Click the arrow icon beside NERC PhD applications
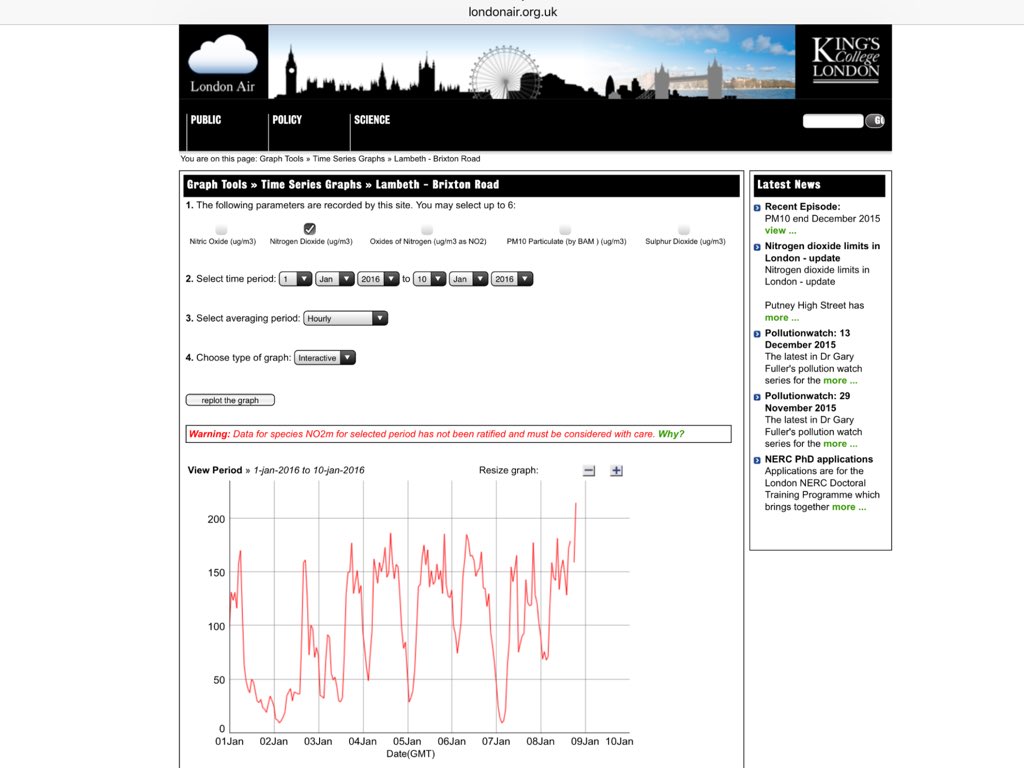The width and height of the screenshot is (1024, 768). [x=756, y=460]
